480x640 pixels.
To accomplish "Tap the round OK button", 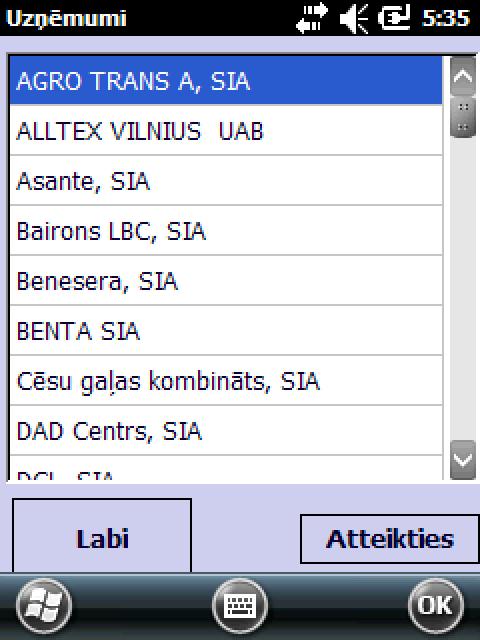I will [x=436, y=605].
